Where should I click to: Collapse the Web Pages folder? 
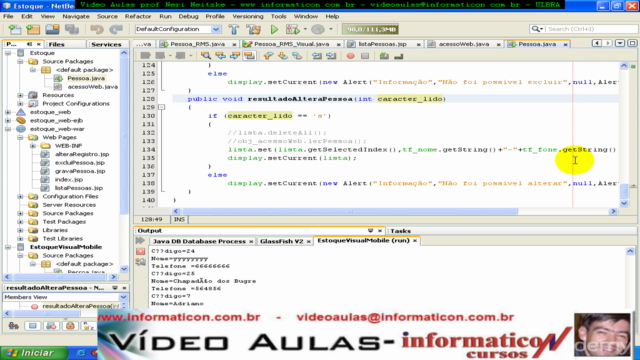point(20,138)
